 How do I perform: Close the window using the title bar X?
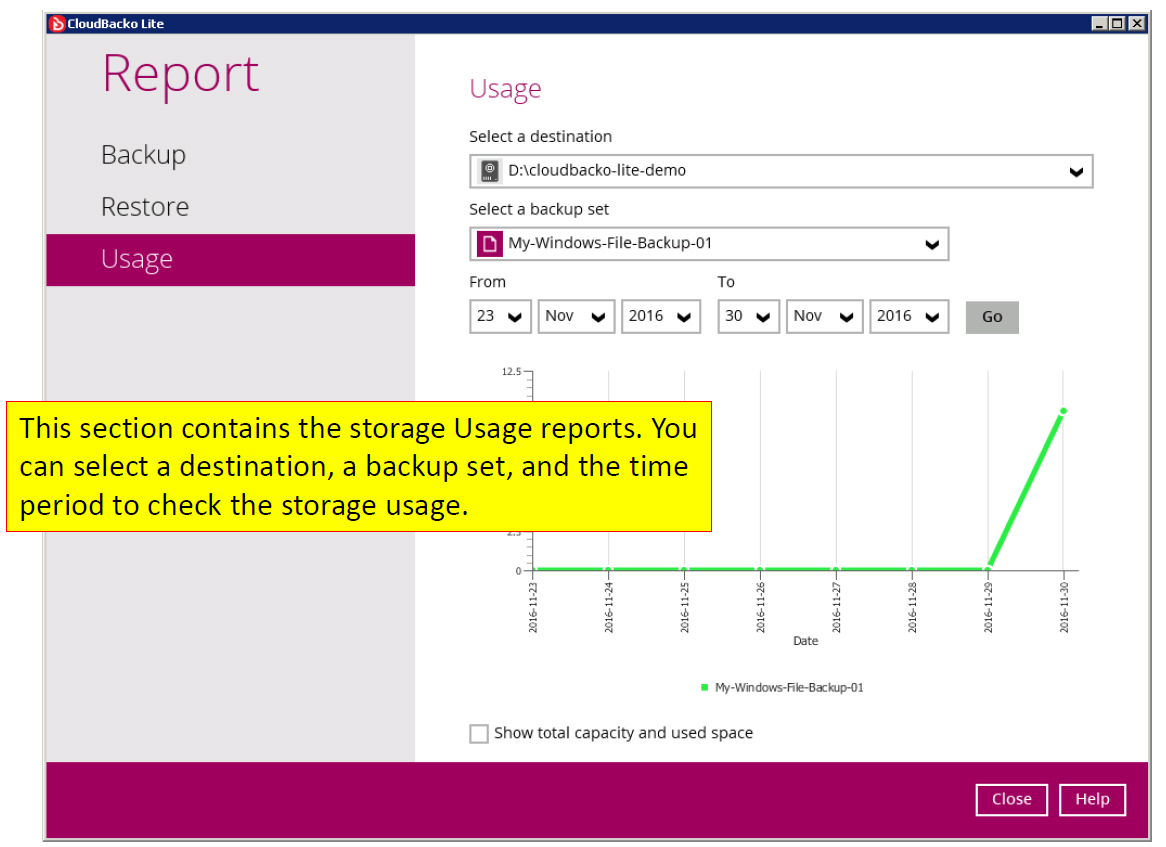tap(1136, 24)
